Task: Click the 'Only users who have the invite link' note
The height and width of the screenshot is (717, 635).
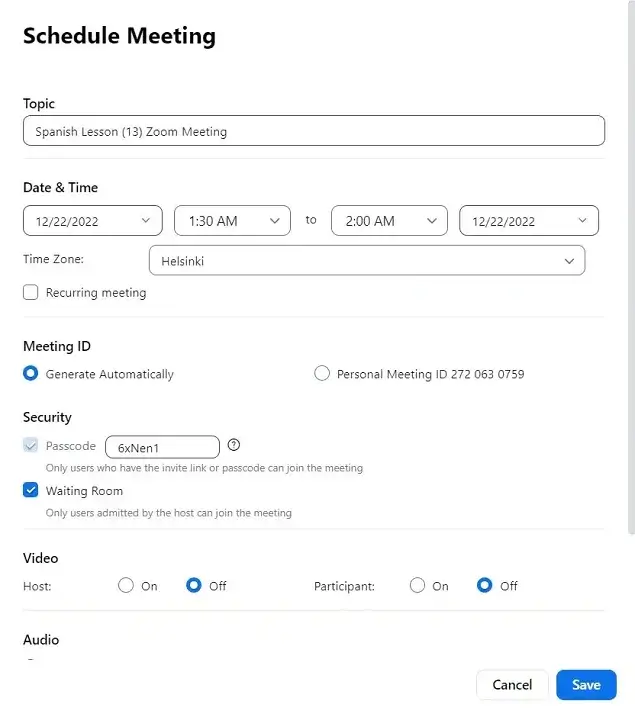Action: [204, 468]
